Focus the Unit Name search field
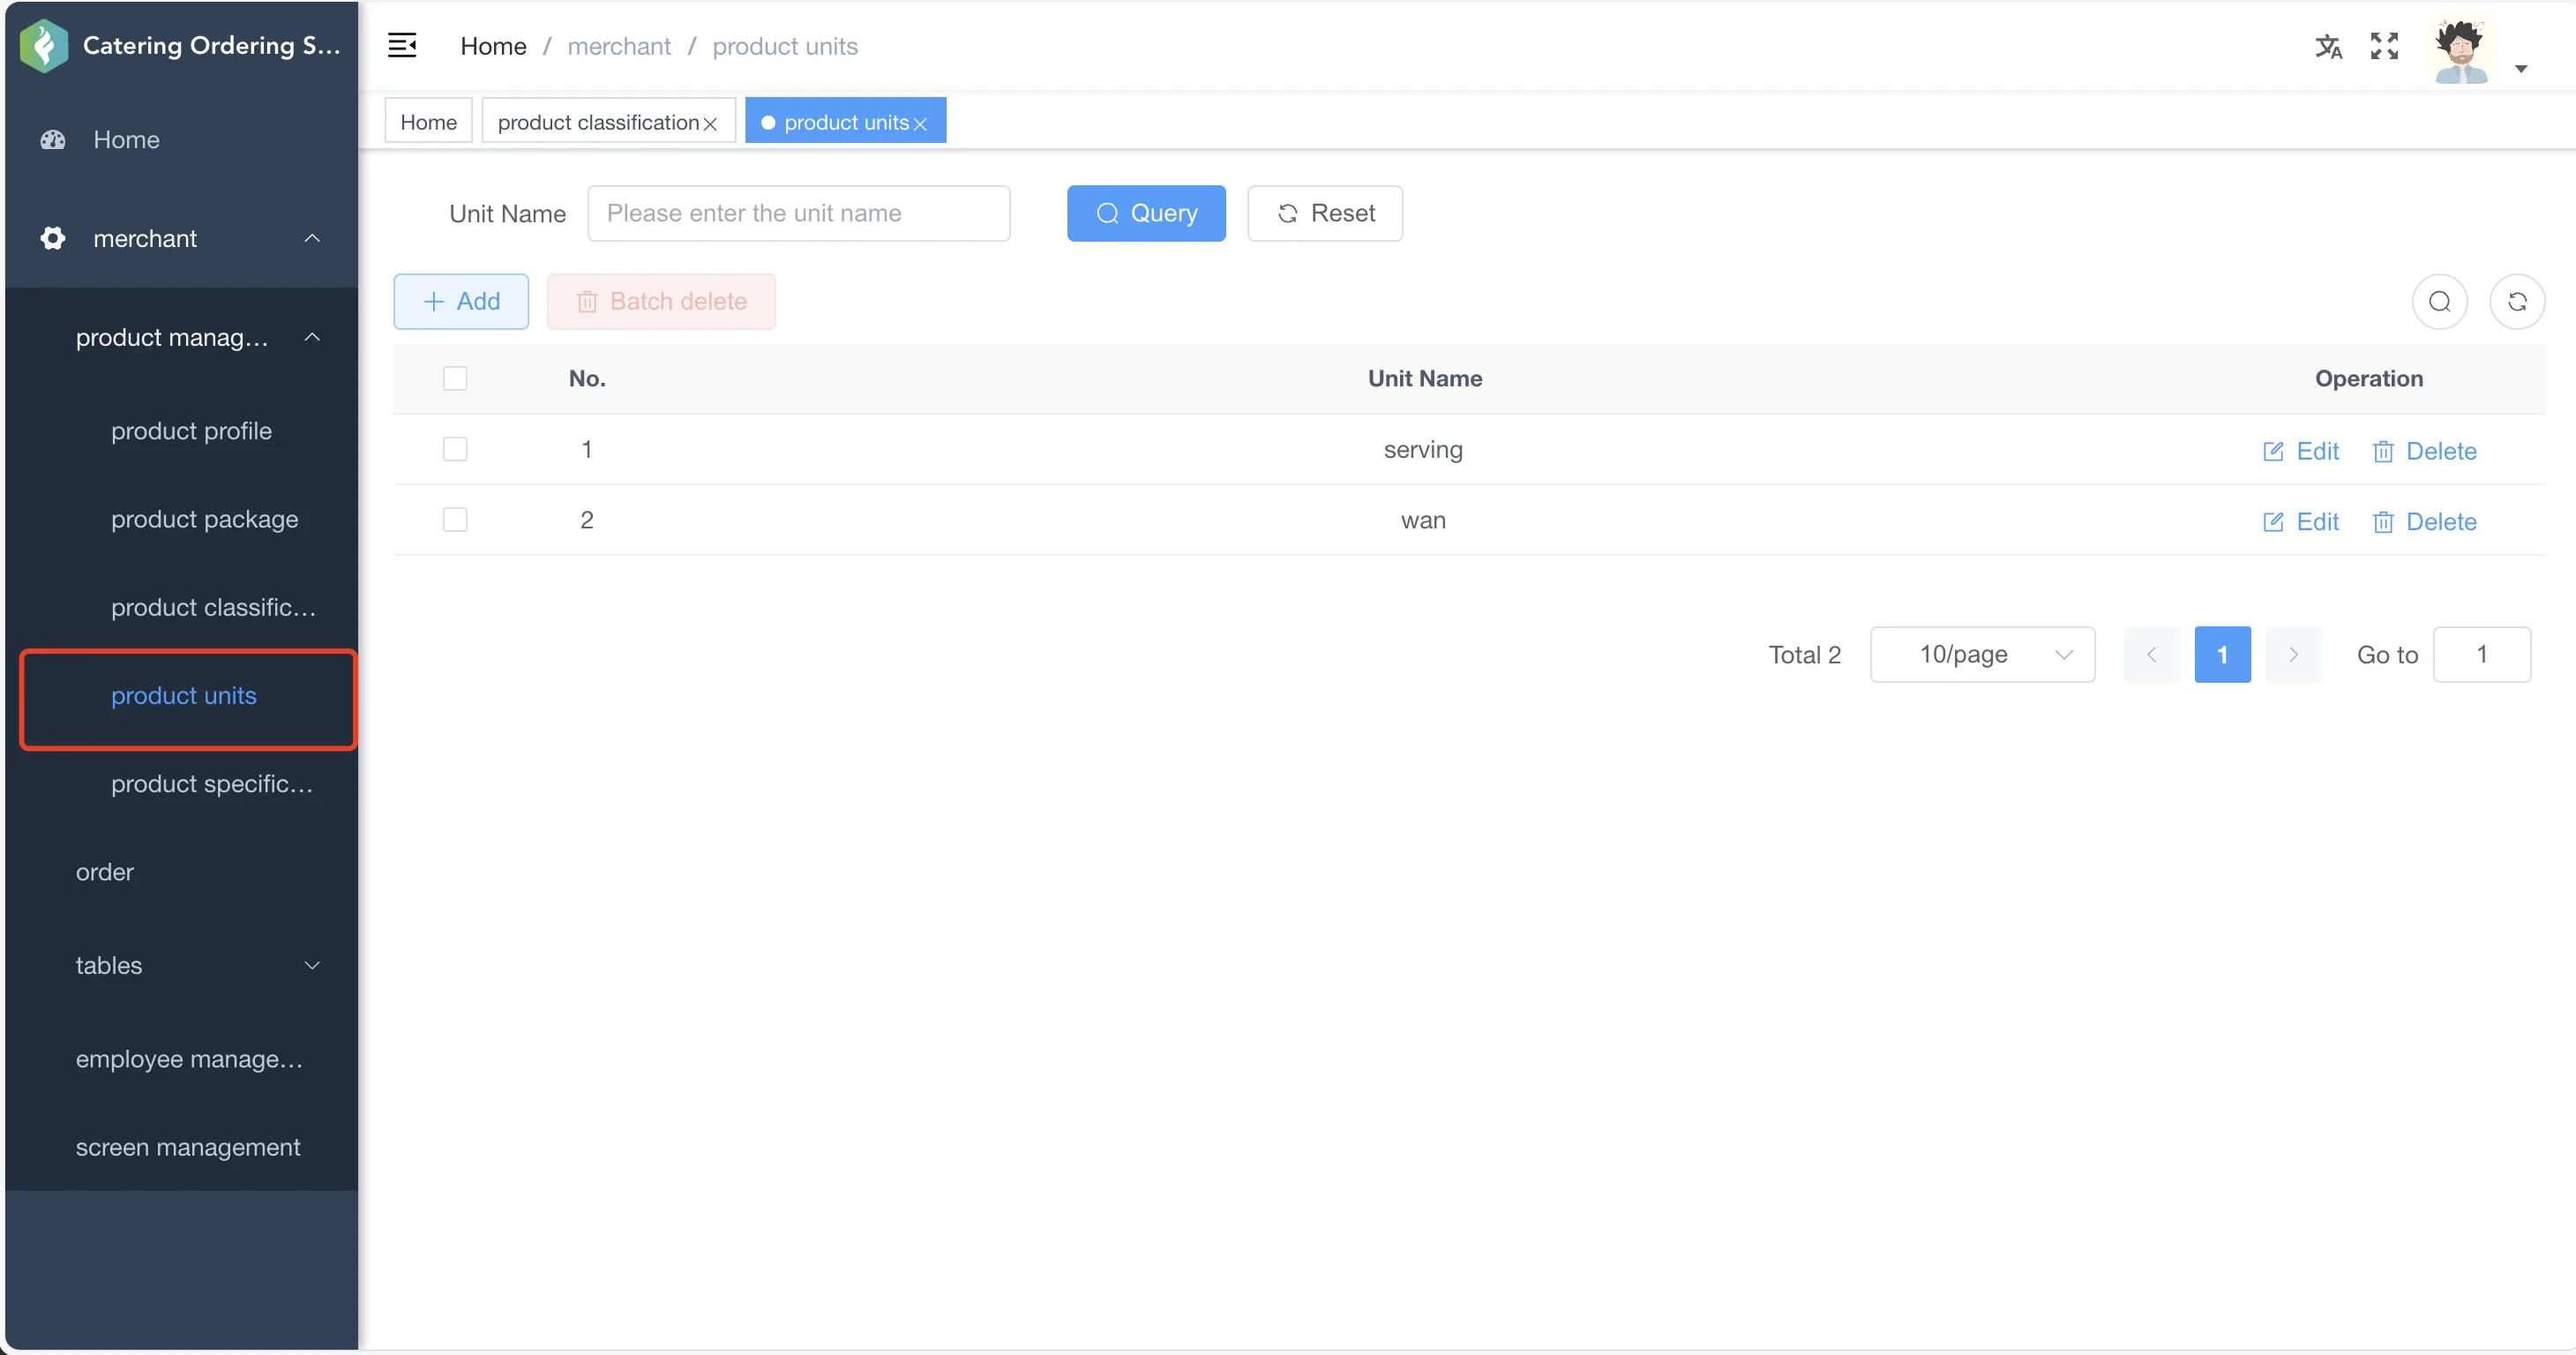This screenshot has height=1355, width=2576. tap(799, 213)
